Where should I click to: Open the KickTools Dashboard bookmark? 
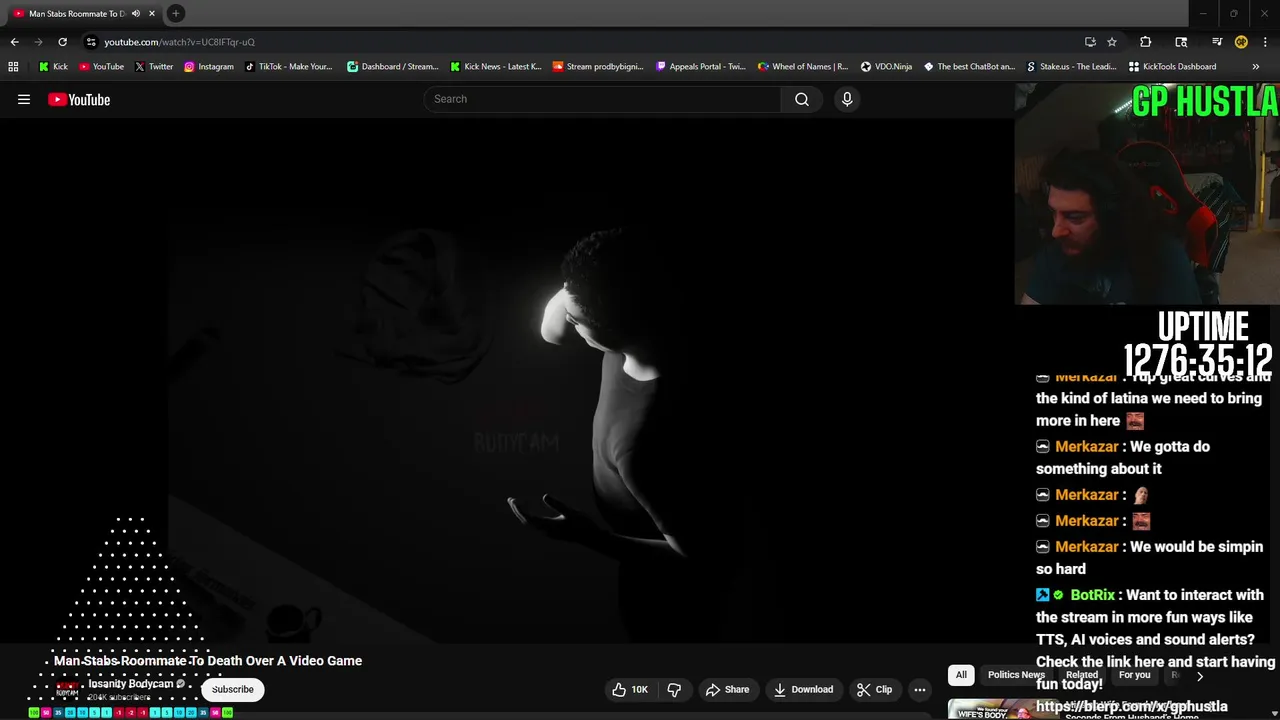(1173, 67)
